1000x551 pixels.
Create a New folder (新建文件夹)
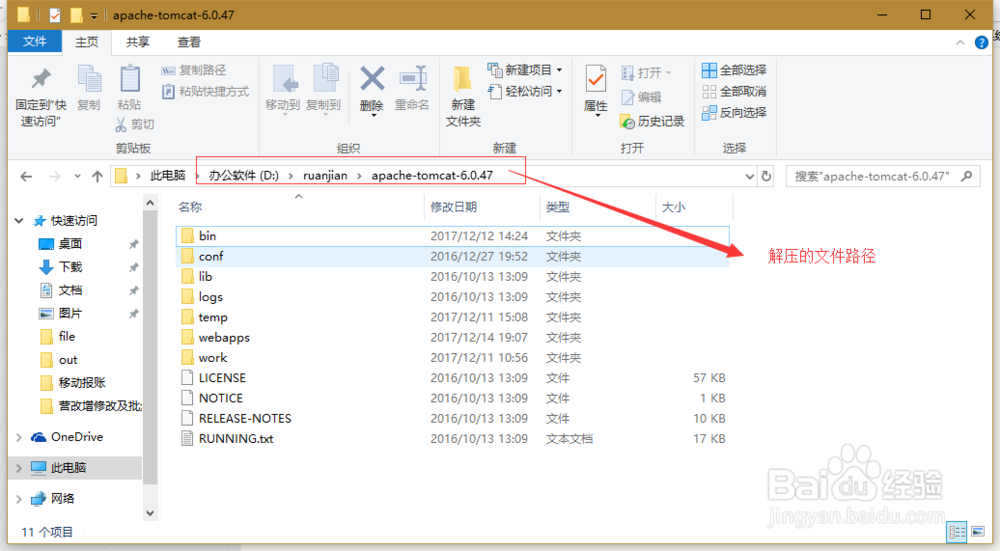462,96
